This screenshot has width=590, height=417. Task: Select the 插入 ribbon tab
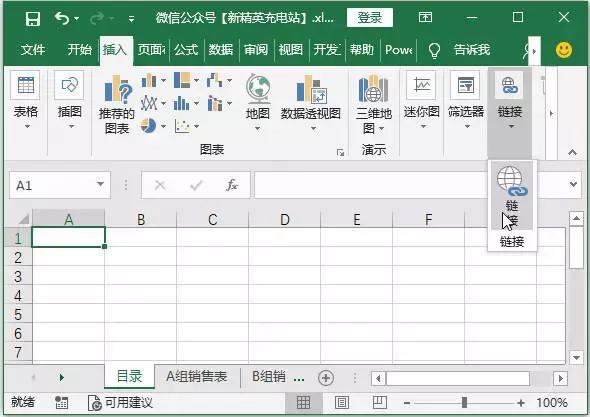115,49
